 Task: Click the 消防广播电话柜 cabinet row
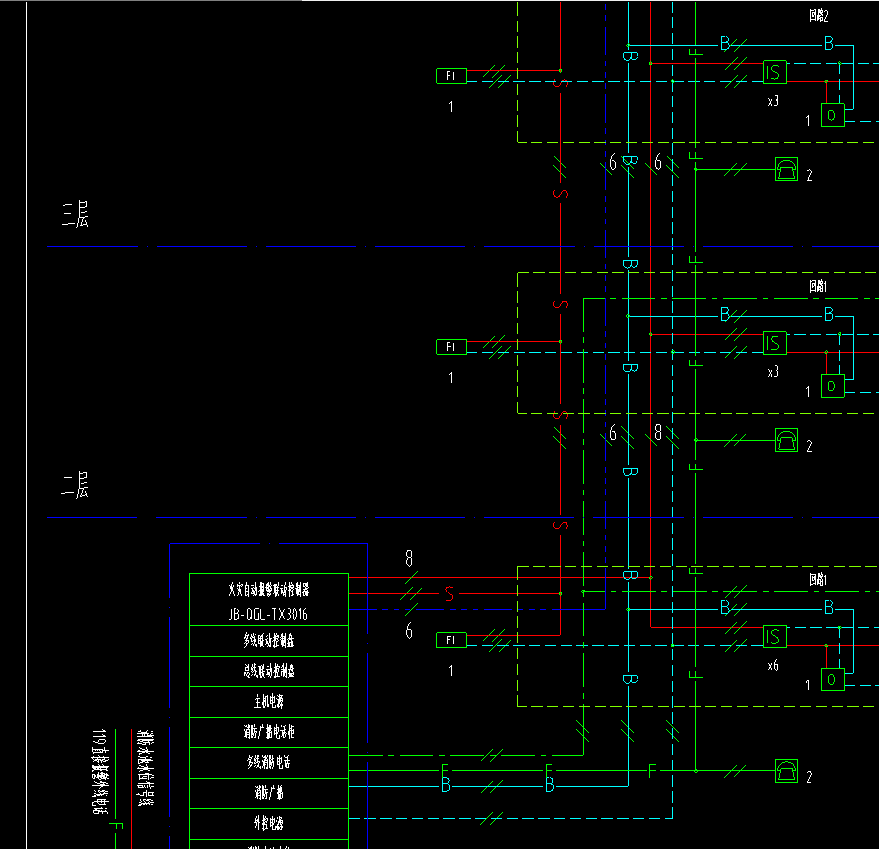pos(269,732)
